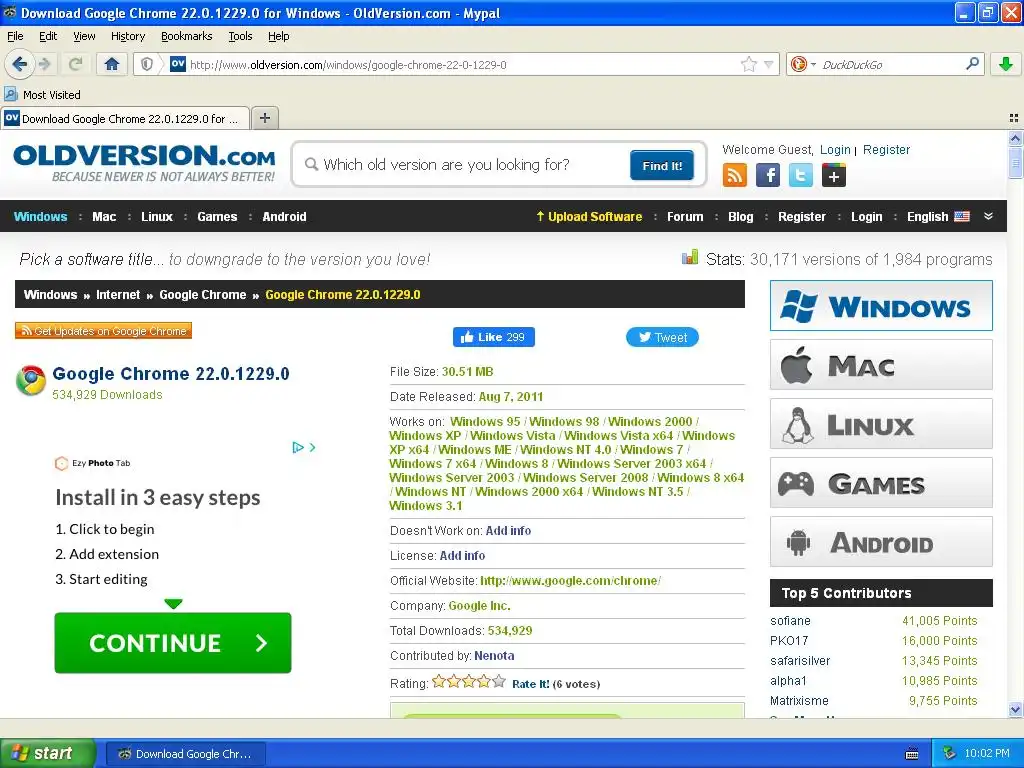Screen dimensions: 1024x768
Task: Select the Download Google Chrome browser tab
Action: click(x=125, y=118)
